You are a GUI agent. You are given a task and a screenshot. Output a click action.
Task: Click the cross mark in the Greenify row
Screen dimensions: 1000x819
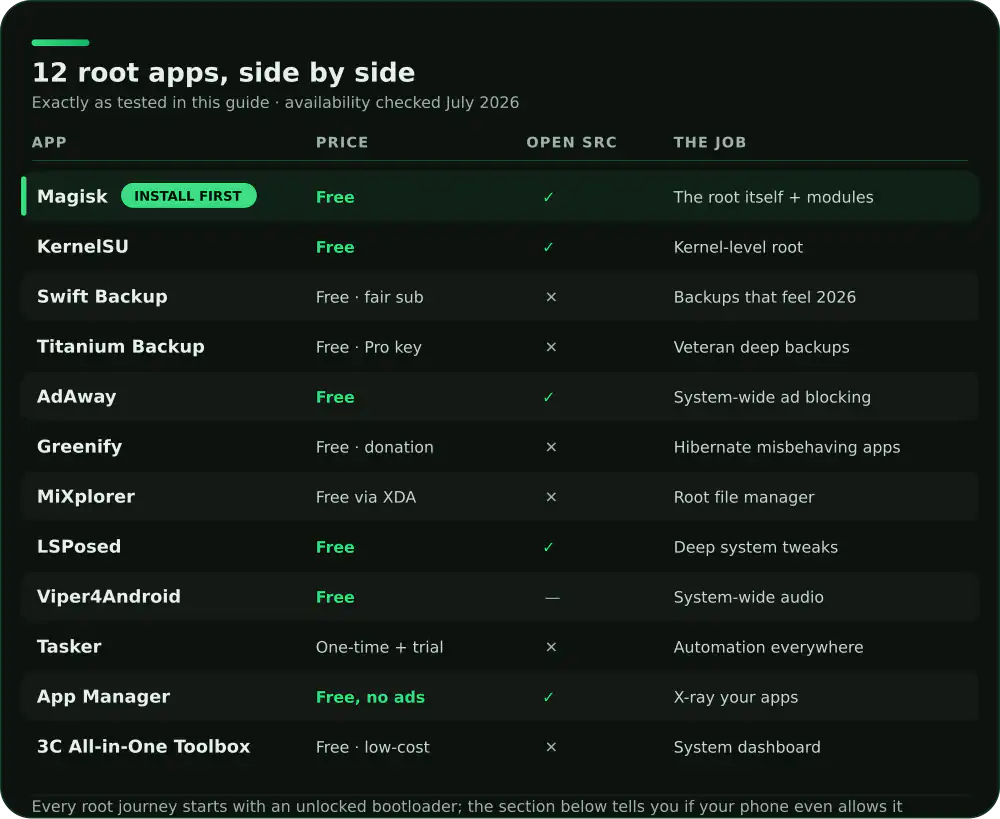(552, 447)
